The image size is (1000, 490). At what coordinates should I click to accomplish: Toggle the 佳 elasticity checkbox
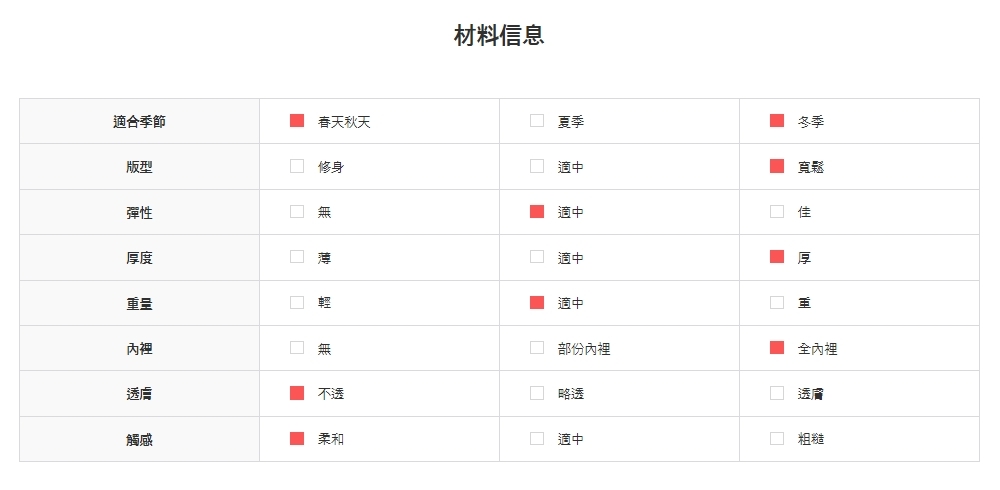777,212
